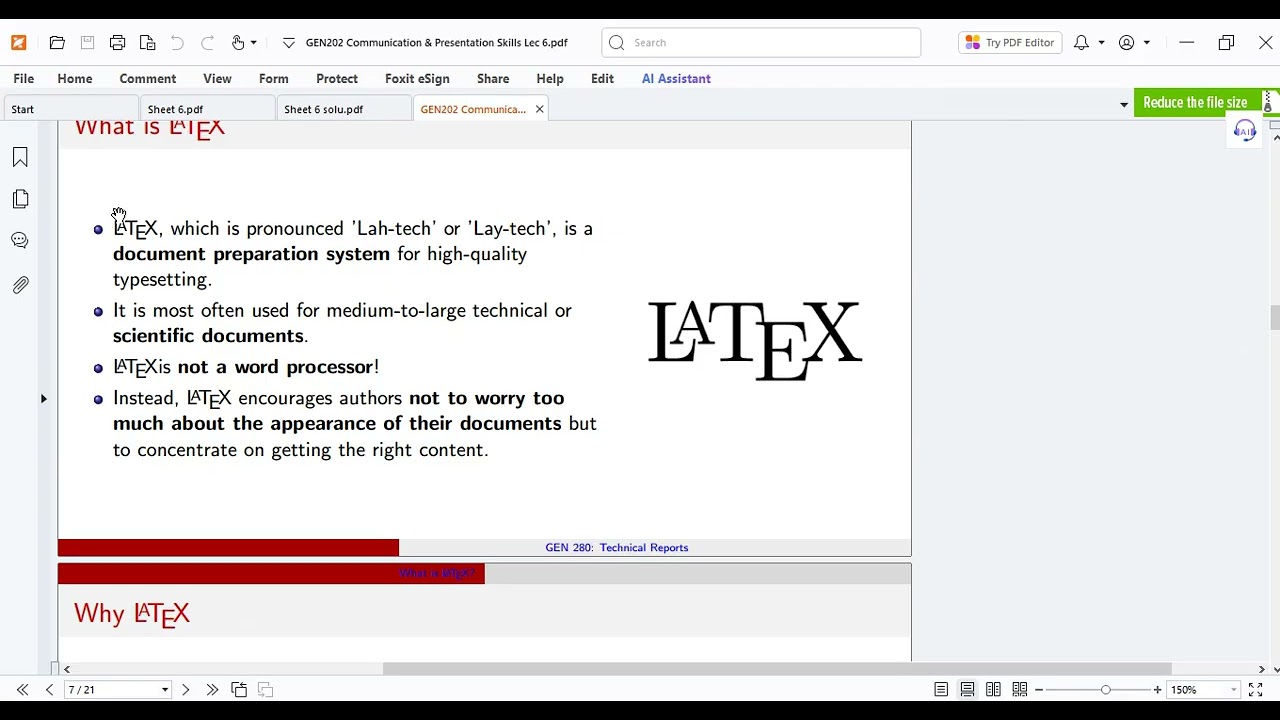Open a file with the folder icon

tap(57, 43)
